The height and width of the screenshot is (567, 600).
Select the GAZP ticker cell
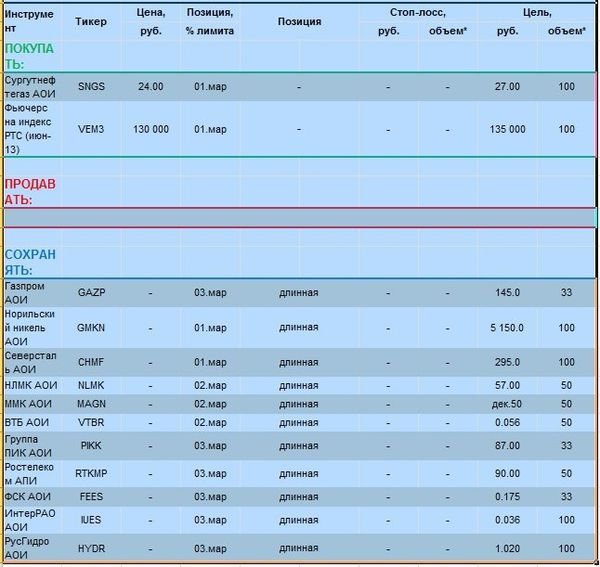(x=91, y=293)
